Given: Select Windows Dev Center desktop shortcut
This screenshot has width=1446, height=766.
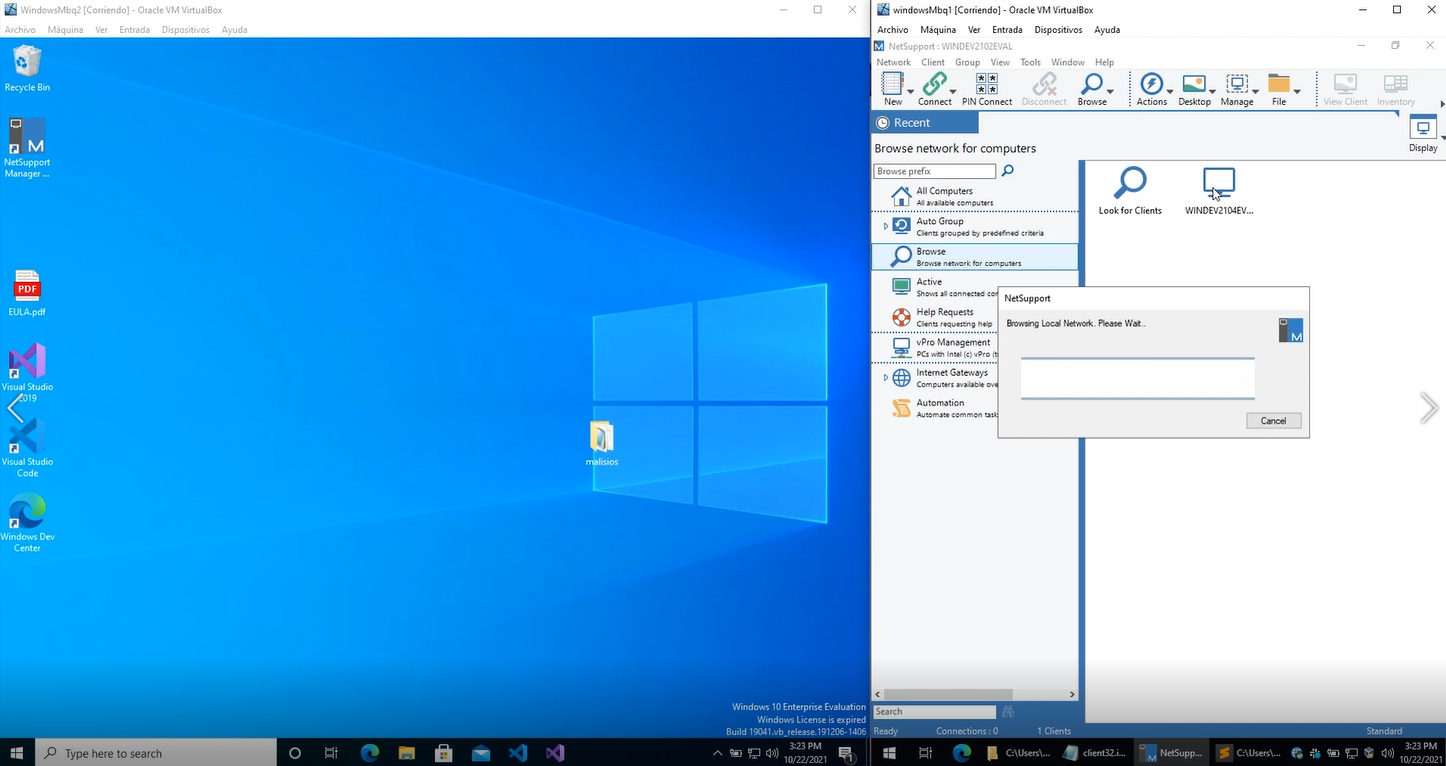Looking at the screenshot, I should pyautogui.click(x=27, y=523).
